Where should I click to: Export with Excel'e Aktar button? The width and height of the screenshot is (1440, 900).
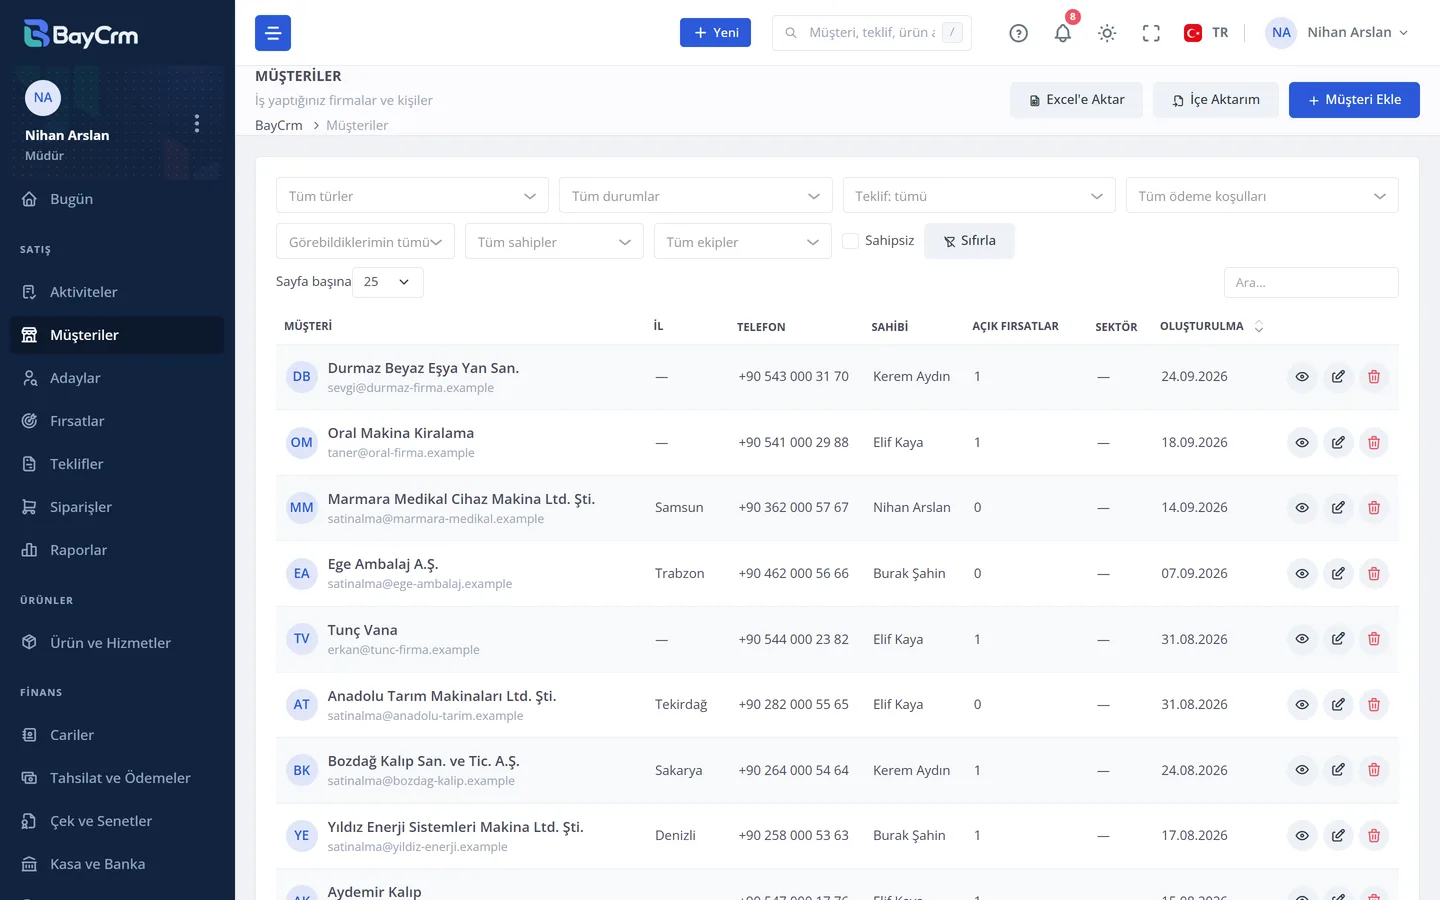(1076, 100)
